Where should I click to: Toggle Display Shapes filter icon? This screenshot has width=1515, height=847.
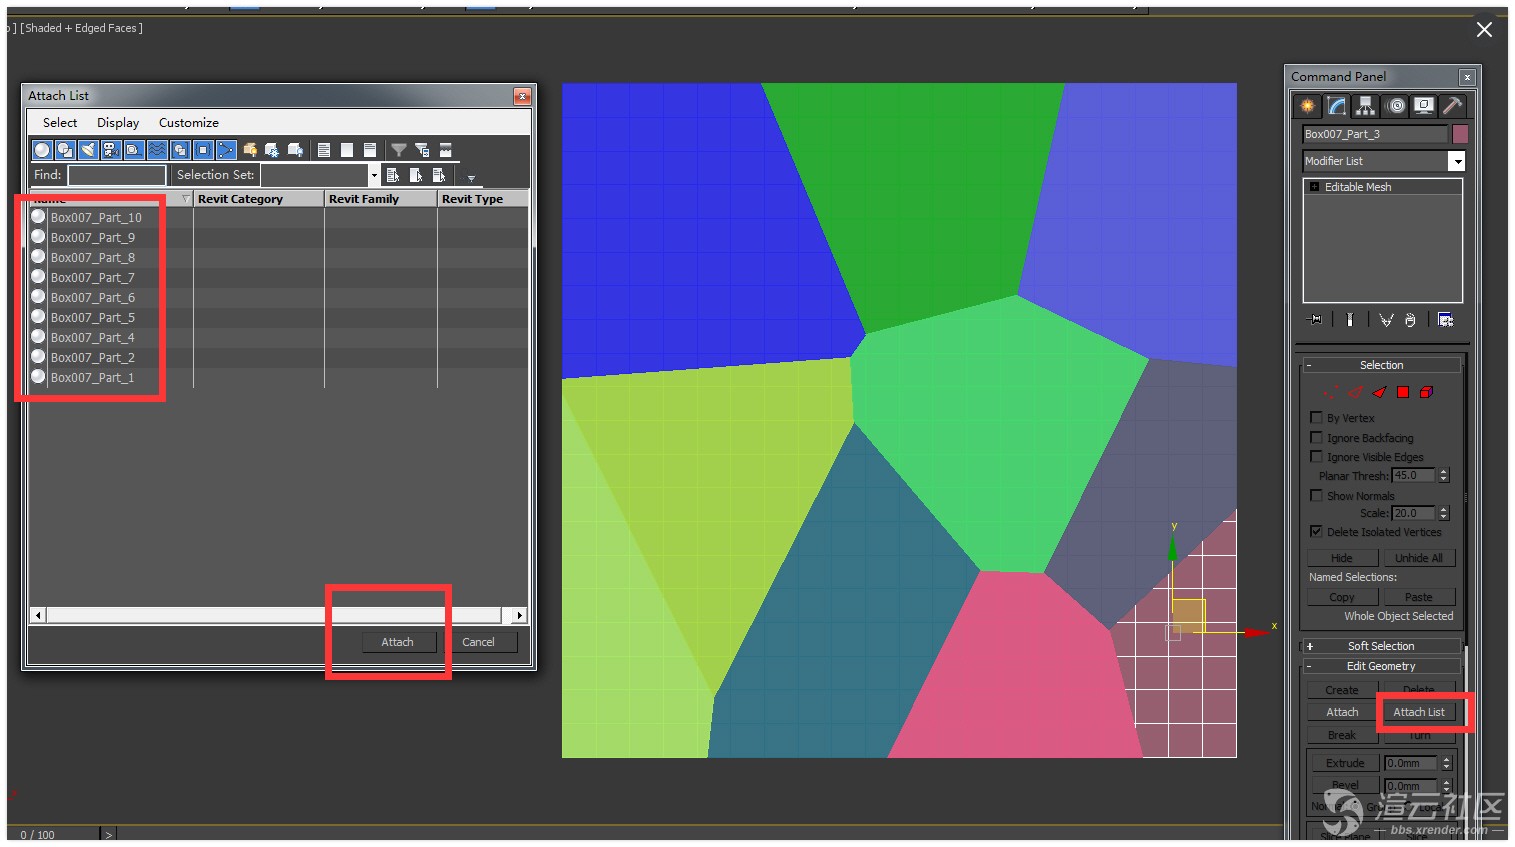(x=65, y=150)
